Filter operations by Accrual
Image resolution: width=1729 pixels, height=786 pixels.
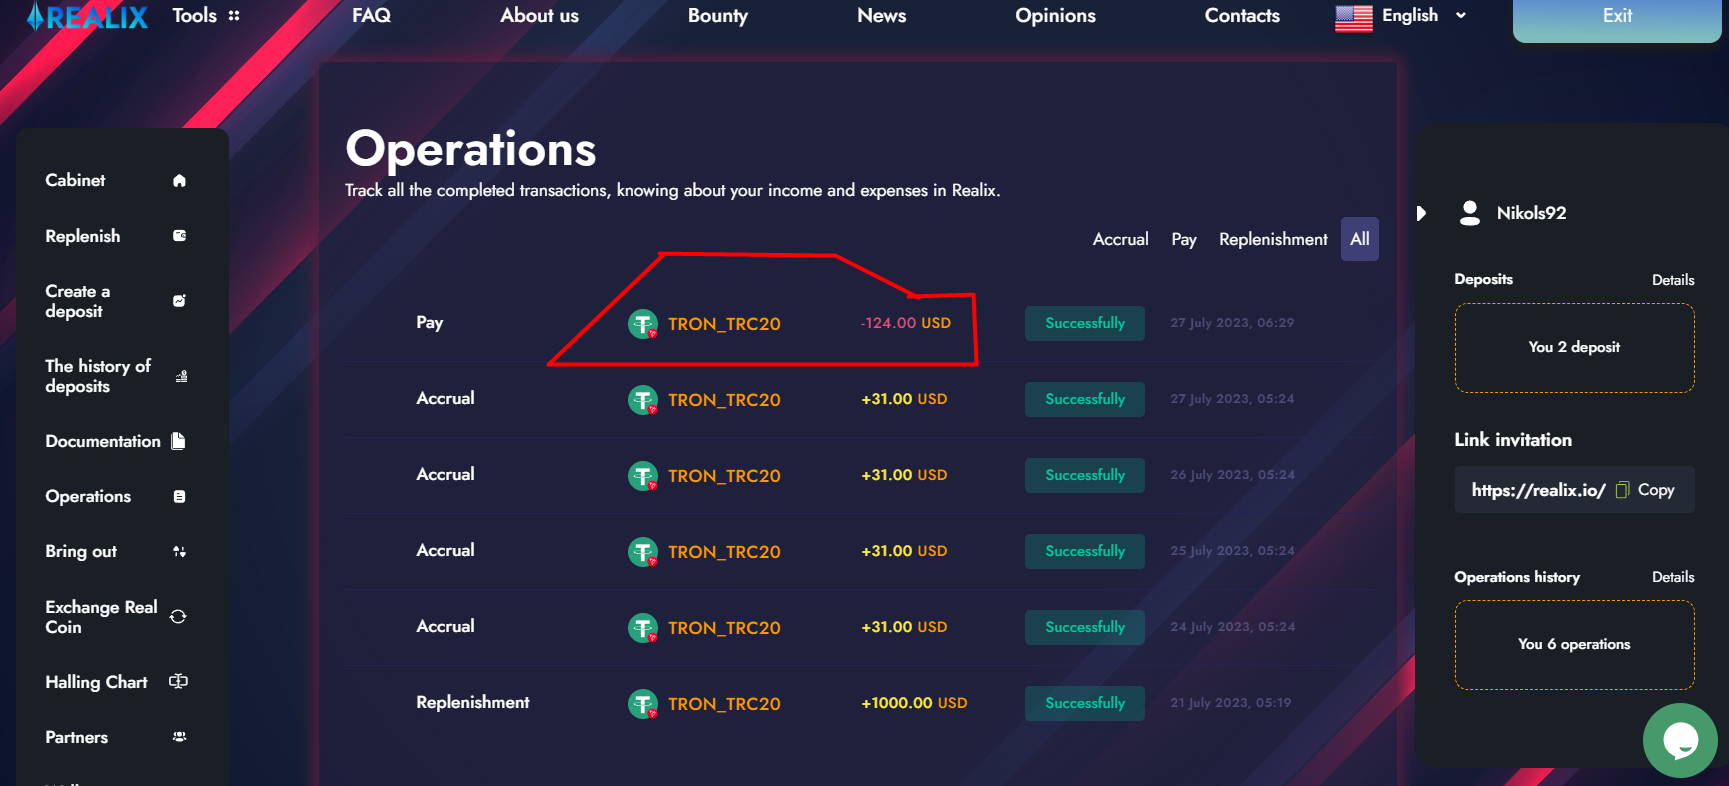pyautogui.click(x=1120, y=240)
